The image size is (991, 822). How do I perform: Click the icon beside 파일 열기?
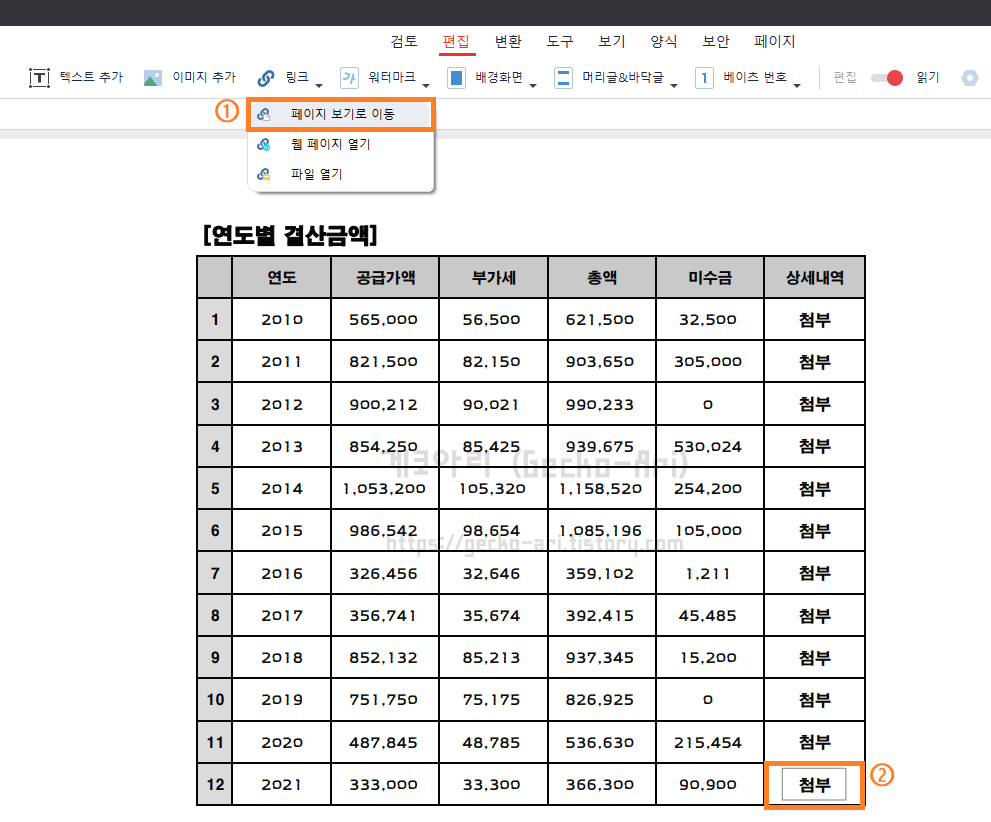(264, 174)
